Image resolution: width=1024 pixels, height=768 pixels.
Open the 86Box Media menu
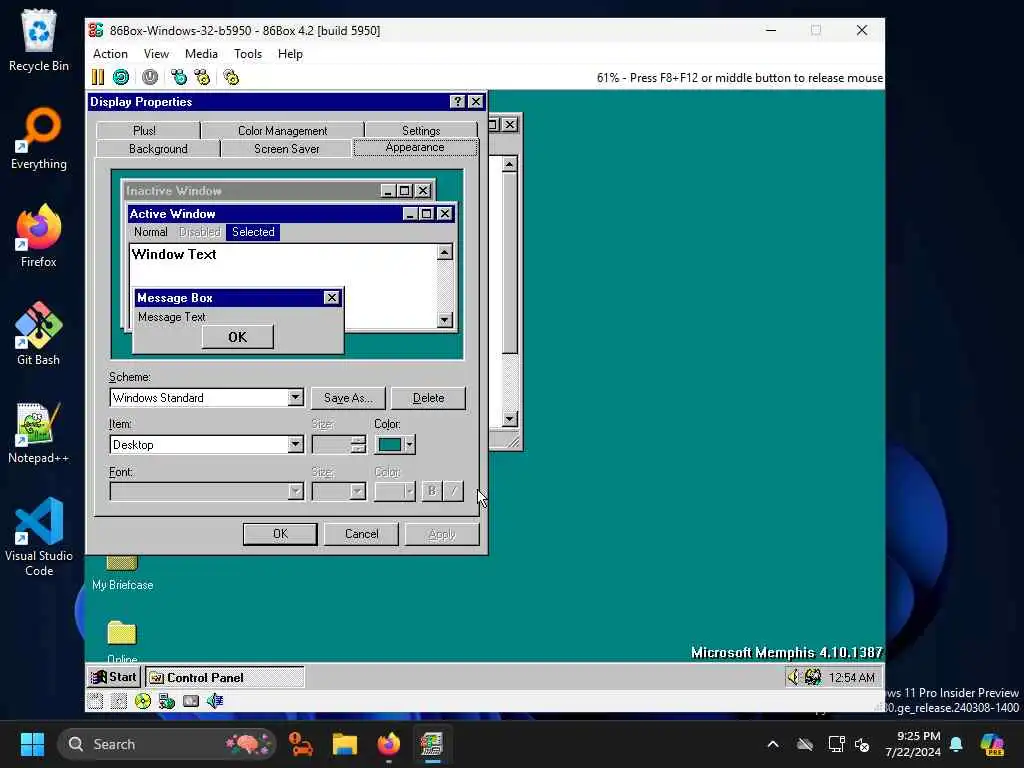pyautogui.click(x=201, y=54)
